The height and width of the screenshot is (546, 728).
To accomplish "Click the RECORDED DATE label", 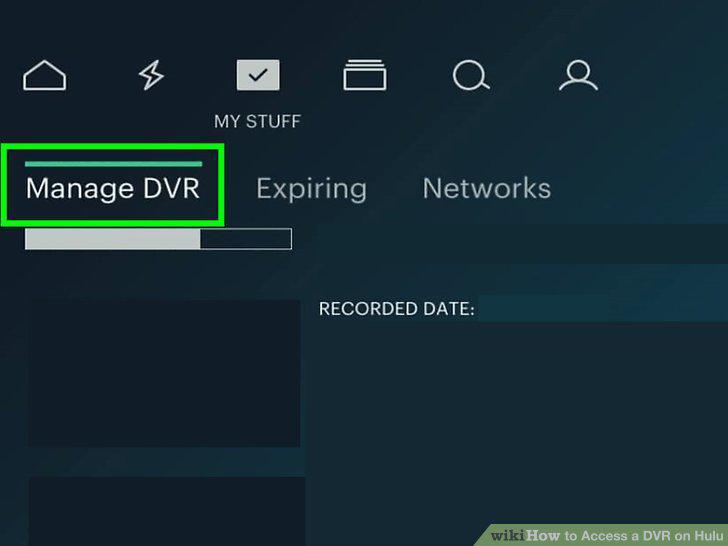I will [x=396, y=309].
